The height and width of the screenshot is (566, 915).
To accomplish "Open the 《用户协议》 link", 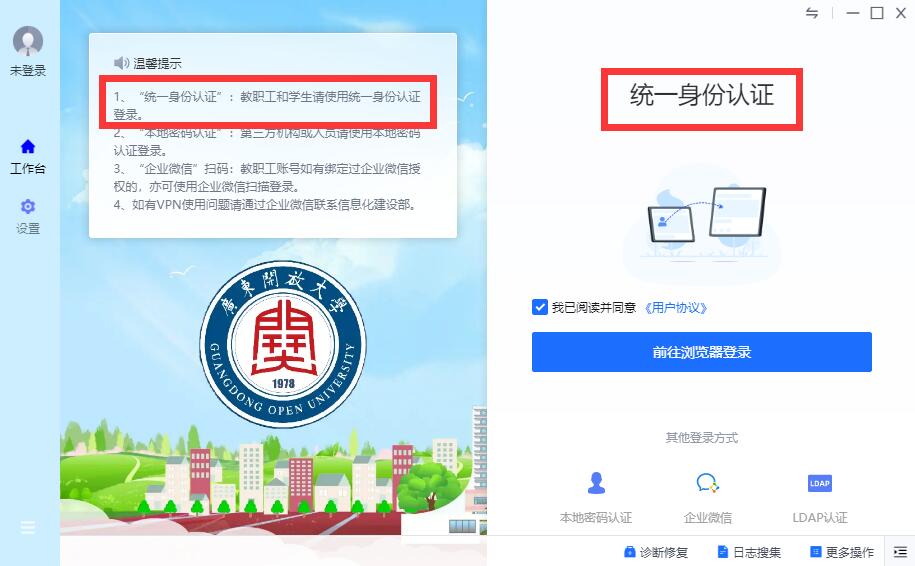I will 675,308.
